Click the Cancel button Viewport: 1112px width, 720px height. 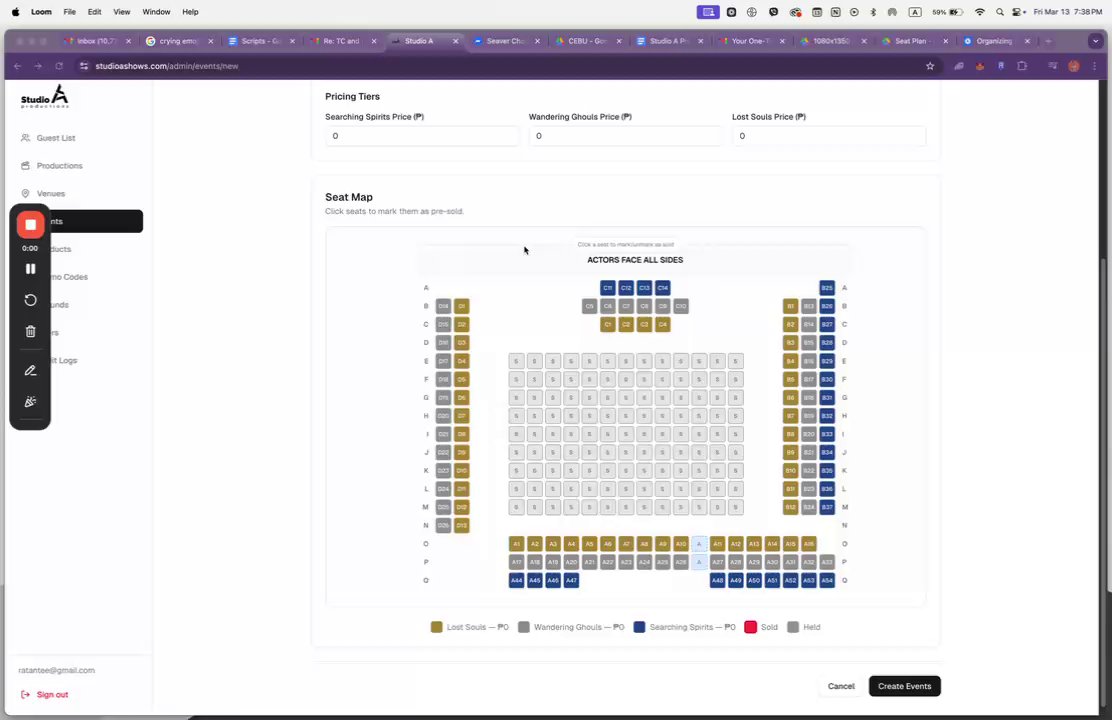[841, 686]
